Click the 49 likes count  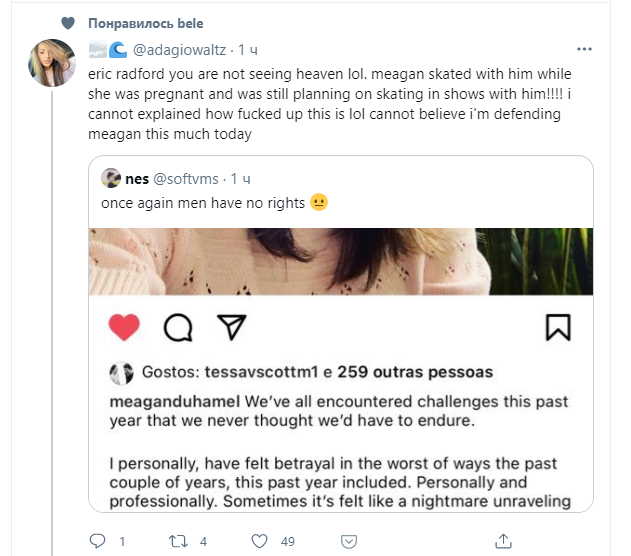[288, 541]
